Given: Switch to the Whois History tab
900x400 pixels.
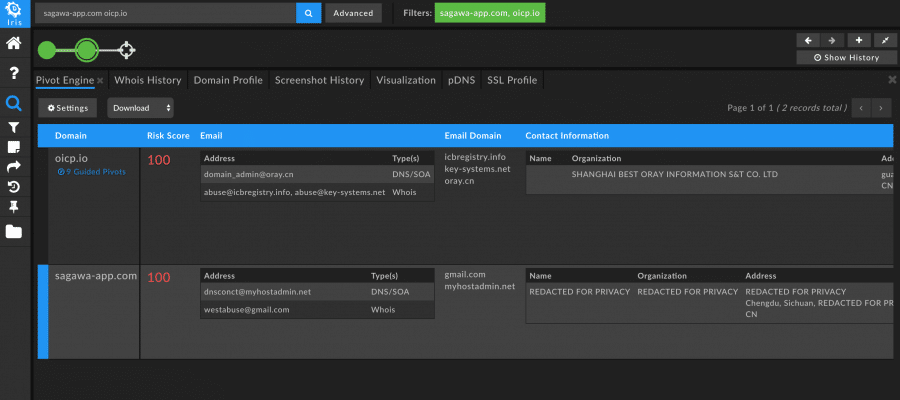Looking at the screenshot, I should [148, 80].
